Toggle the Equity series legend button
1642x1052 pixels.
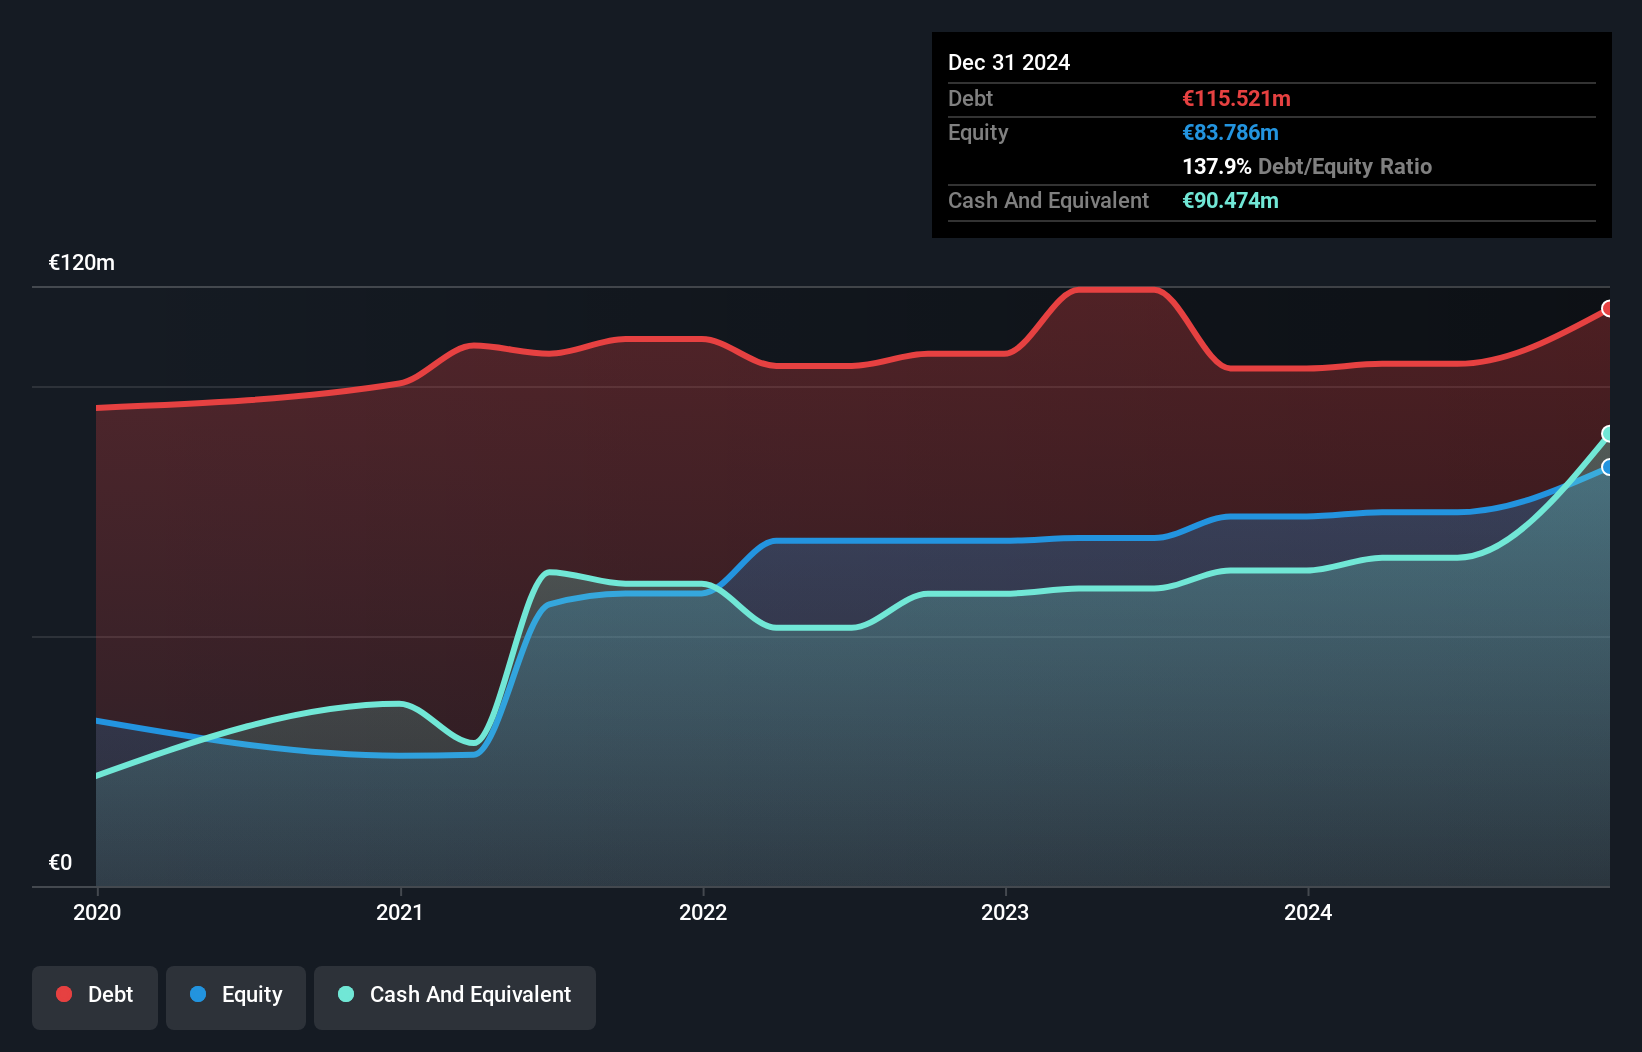236,997
